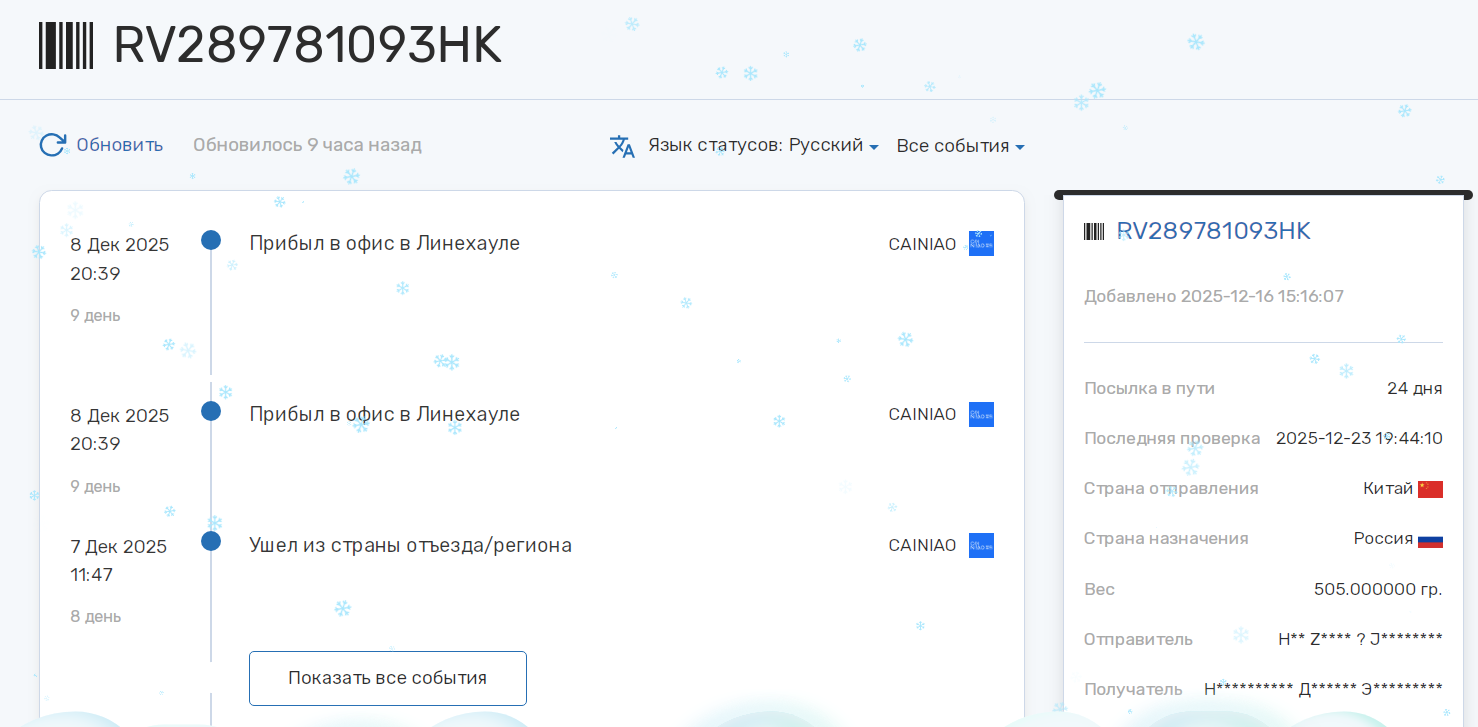Click the Russia flag icon
Image resolution: width=1478 pixels, height=727 pixels.
(1430, 539)
